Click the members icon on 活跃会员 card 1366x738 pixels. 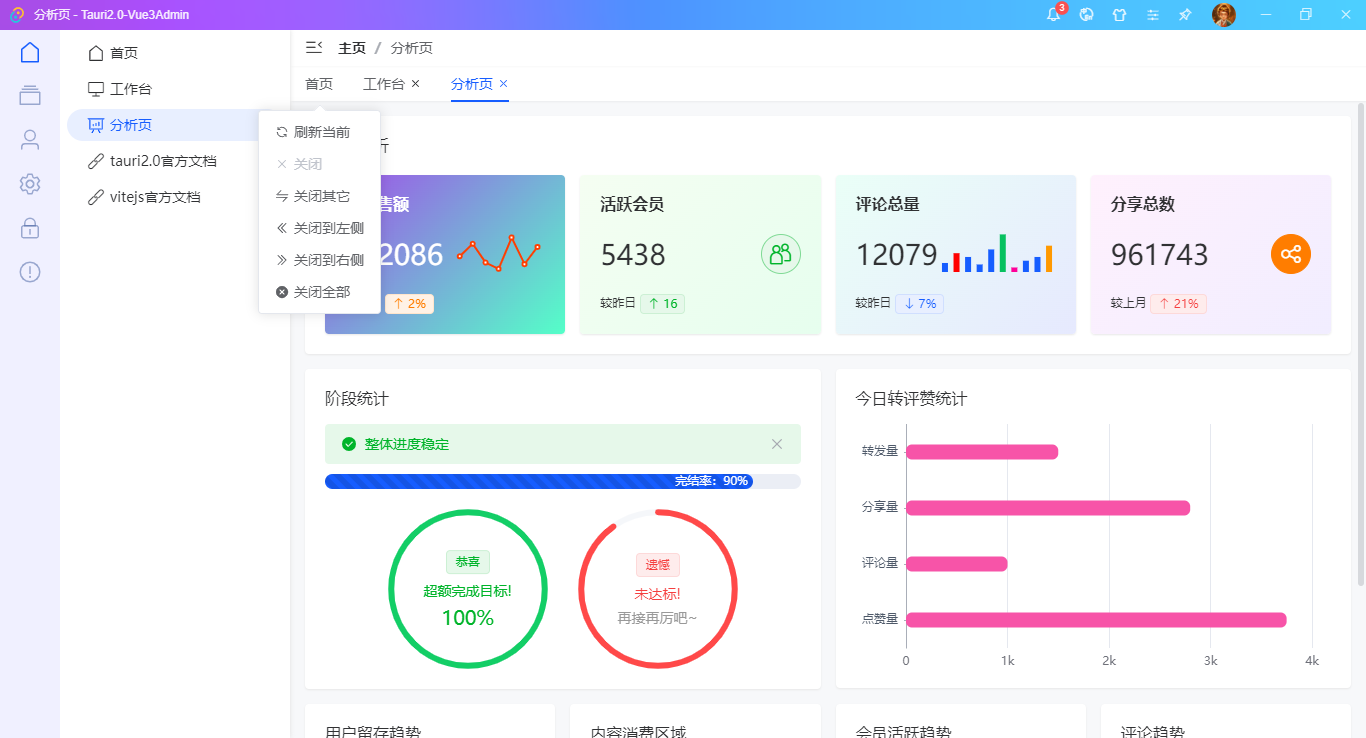click(x=781, y=254)
